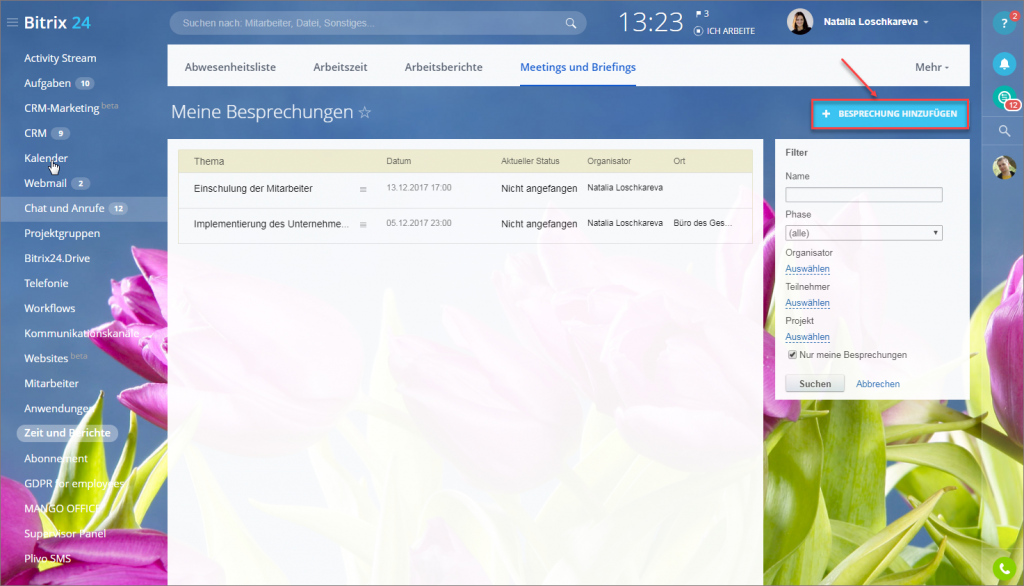Open the search bar magnifying glass icon
1024x586 pixels.
point(571,21)
